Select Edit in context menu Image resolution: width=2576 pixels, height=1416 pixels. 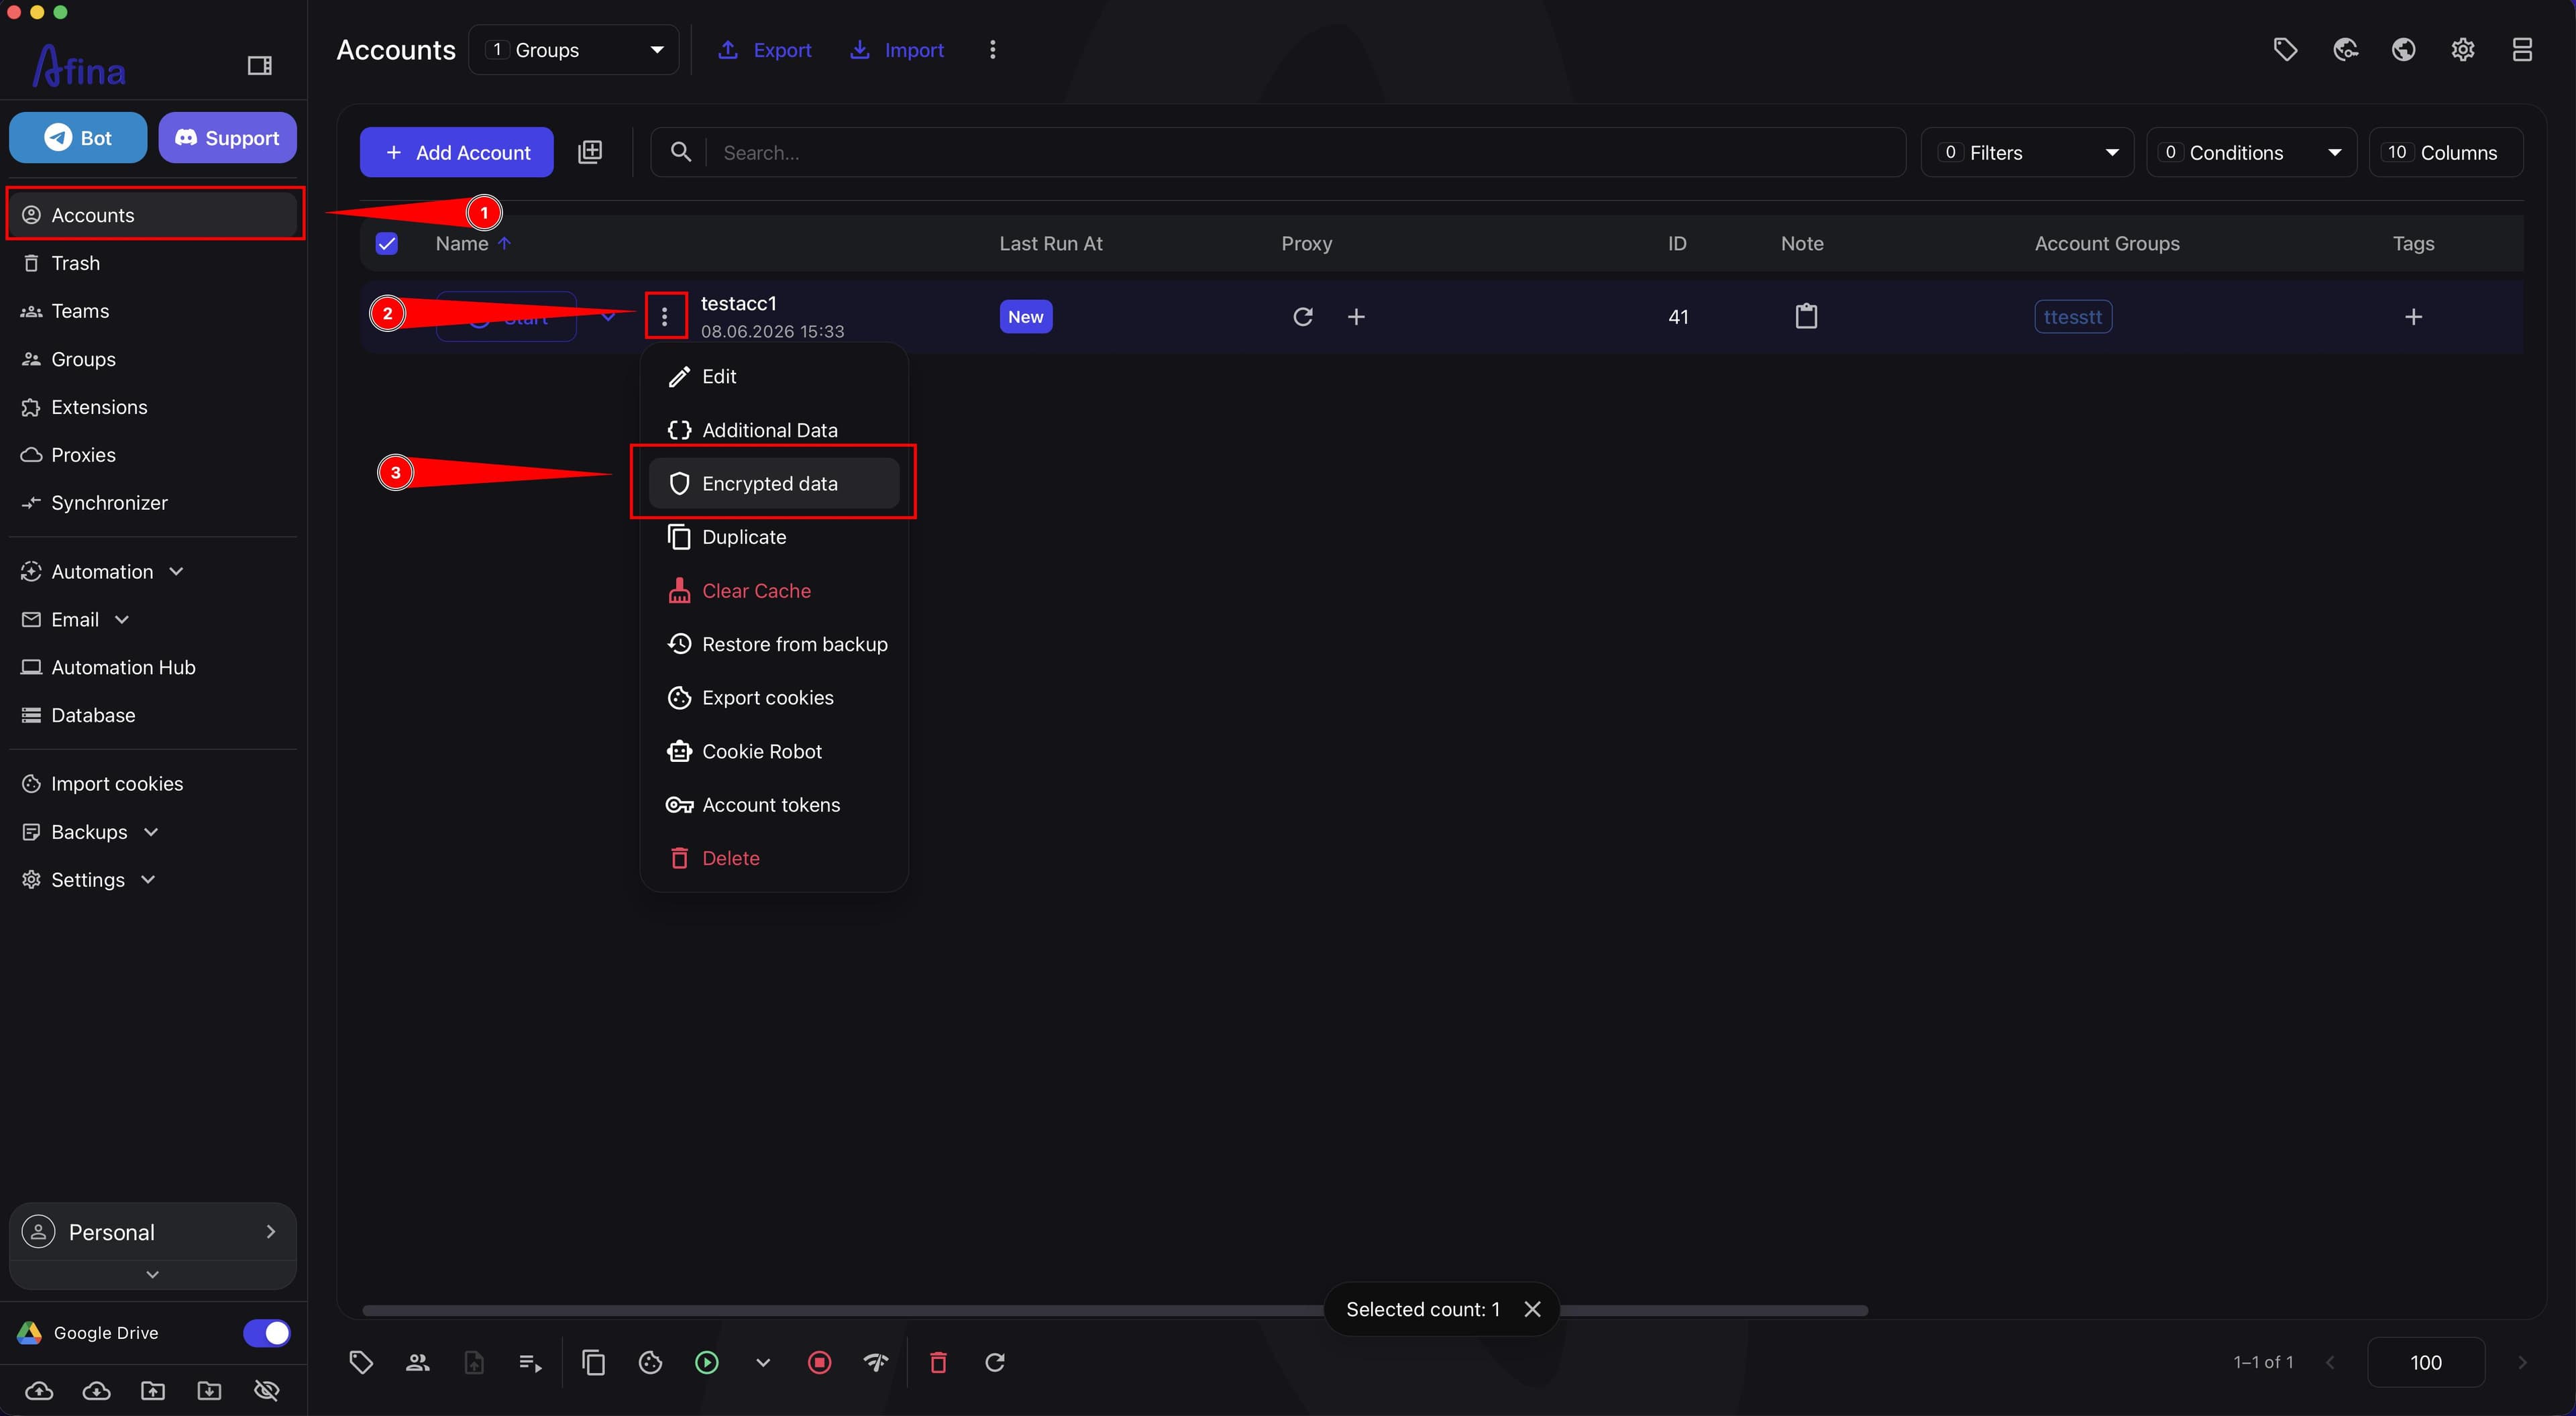click(774, 376)
